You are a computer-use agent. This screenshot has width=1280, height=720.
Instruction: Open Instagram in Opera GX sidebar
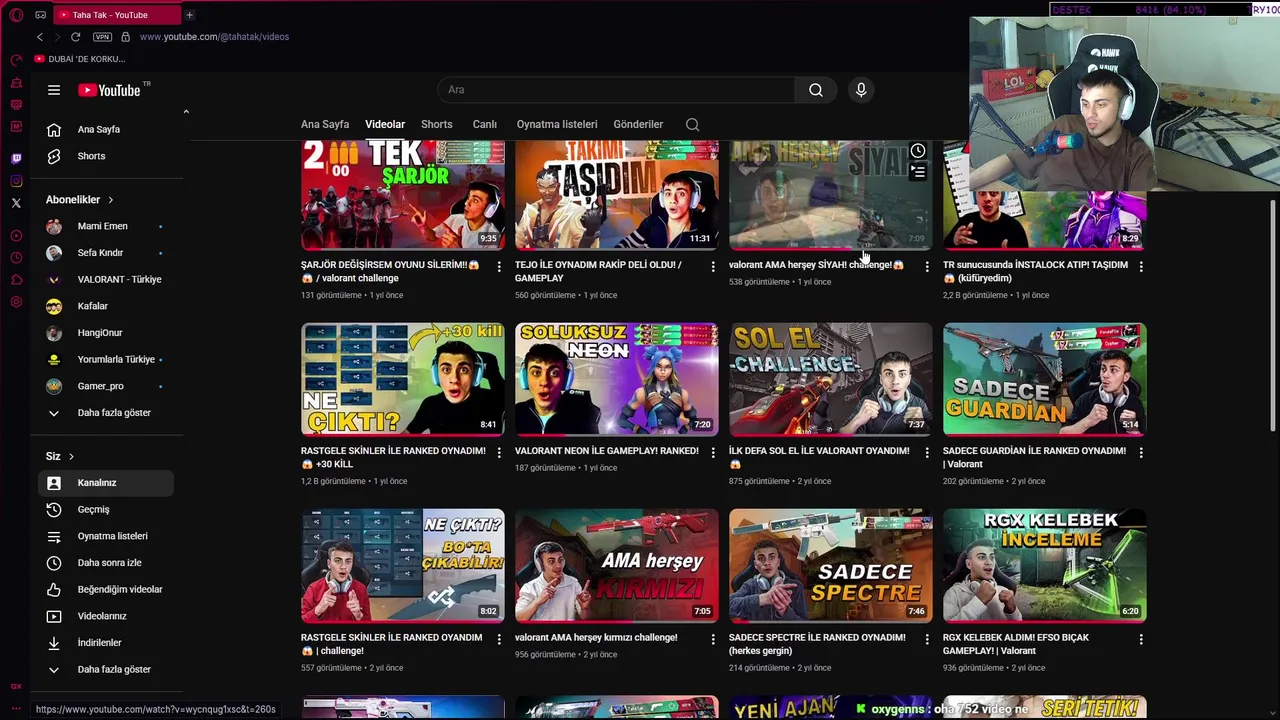tap(16, 181)
